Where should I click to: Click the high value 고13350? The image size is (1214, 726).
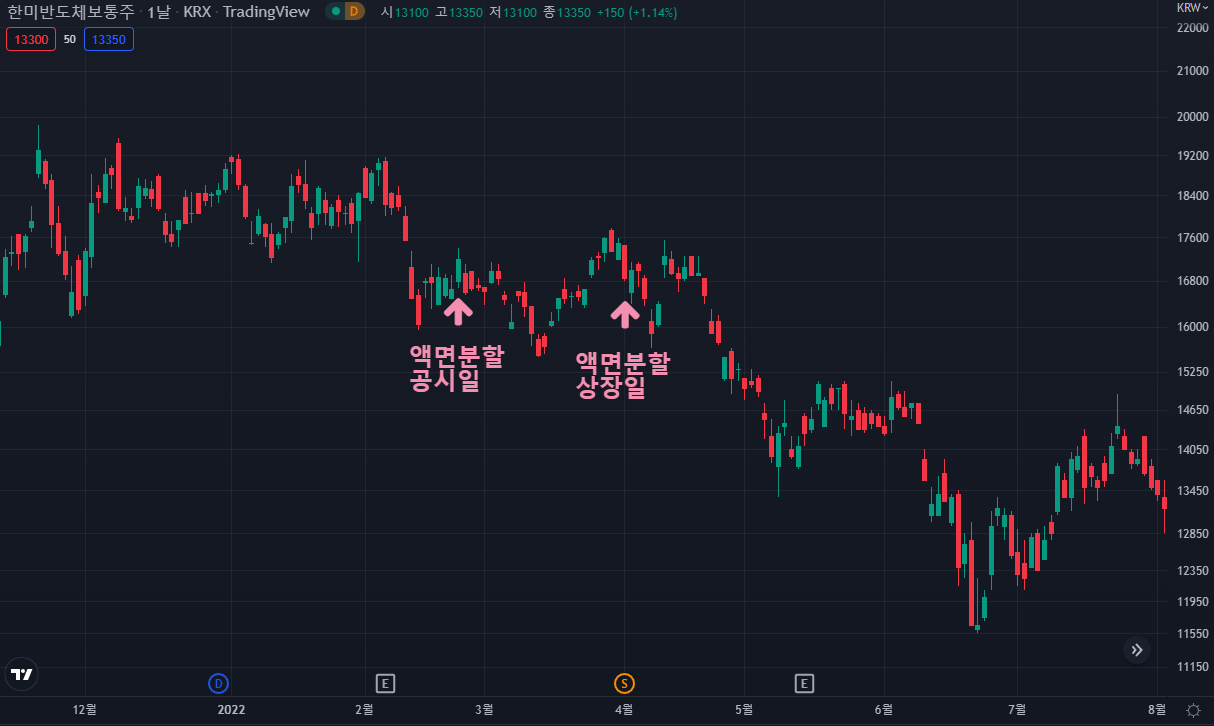(459, 12)
